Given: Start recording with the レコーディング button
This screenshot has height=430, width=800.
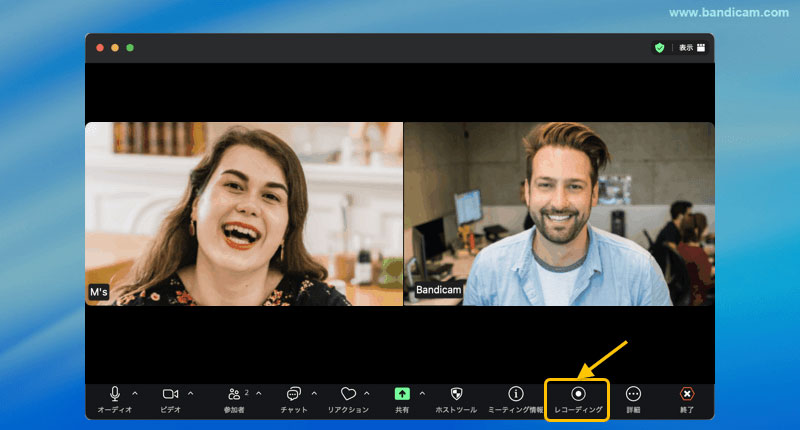Looking at the screenshot, I should click(x=578, y=395).
